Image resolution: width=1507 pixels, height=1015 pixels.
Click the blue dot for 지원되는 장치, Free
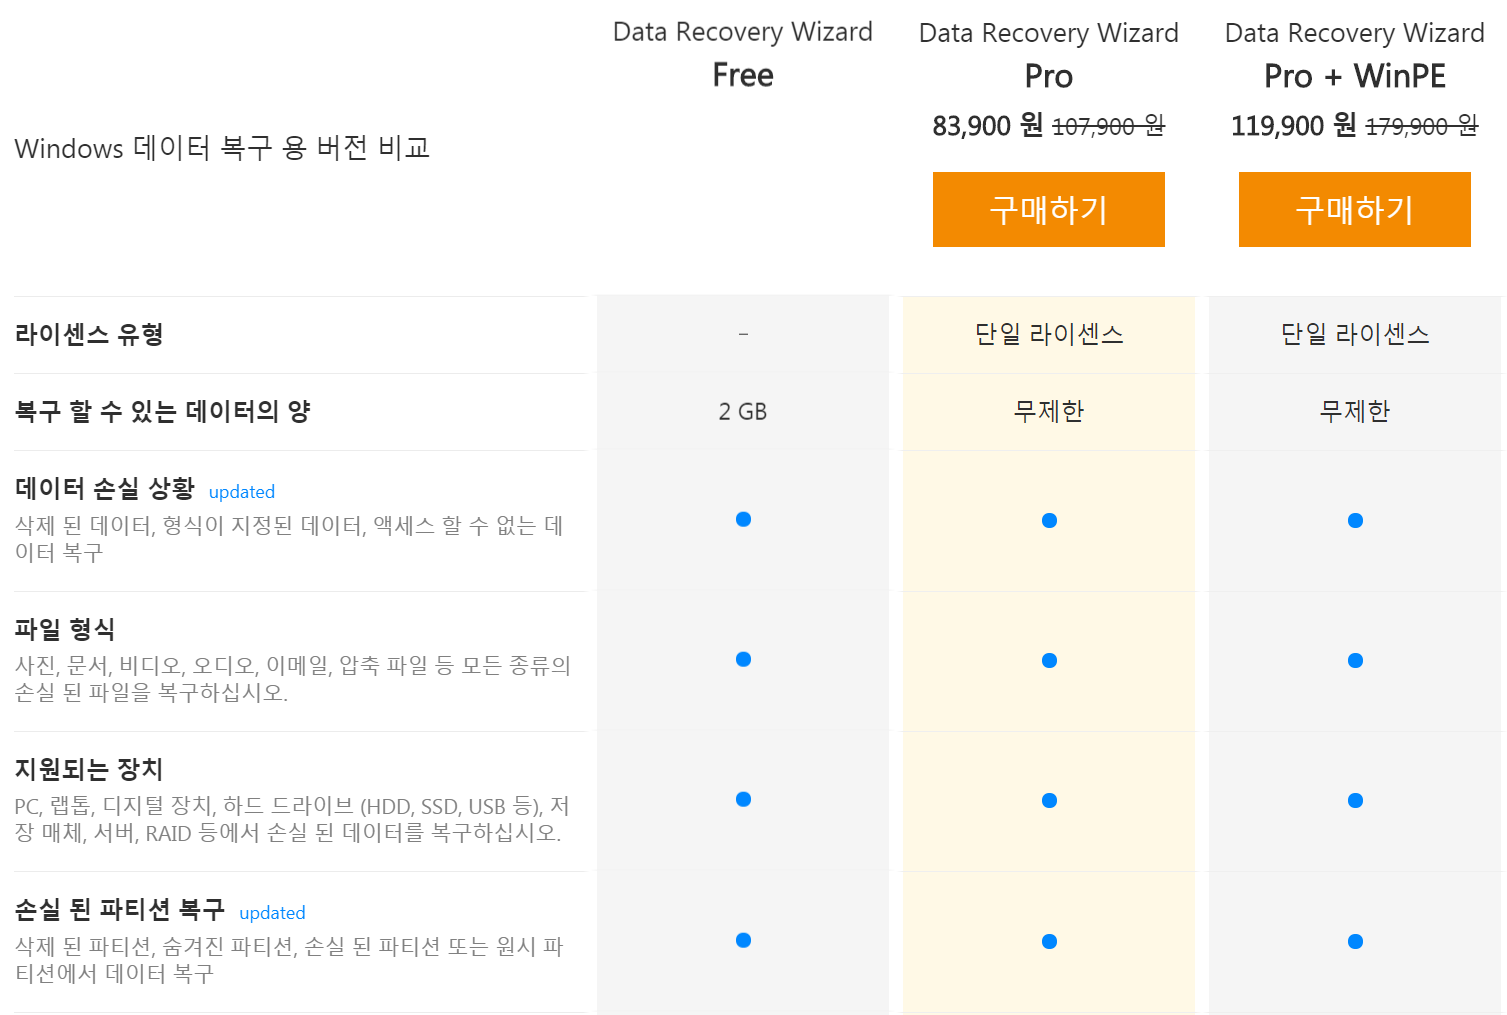point(743,799)
